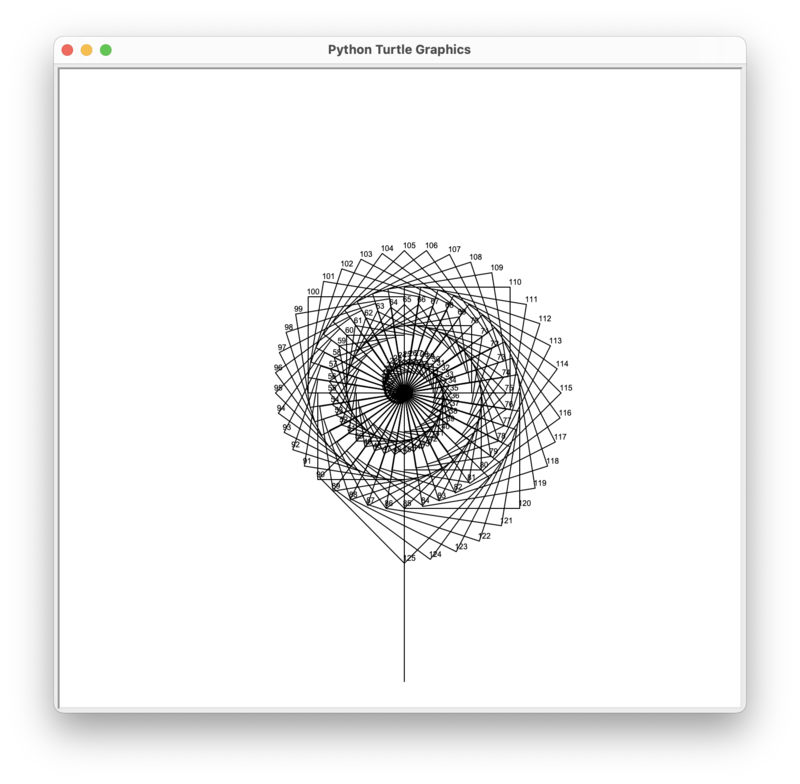Click the number label 120
Image resolution: width=800 pixels, height=784 pixels.
pos(525,503)
